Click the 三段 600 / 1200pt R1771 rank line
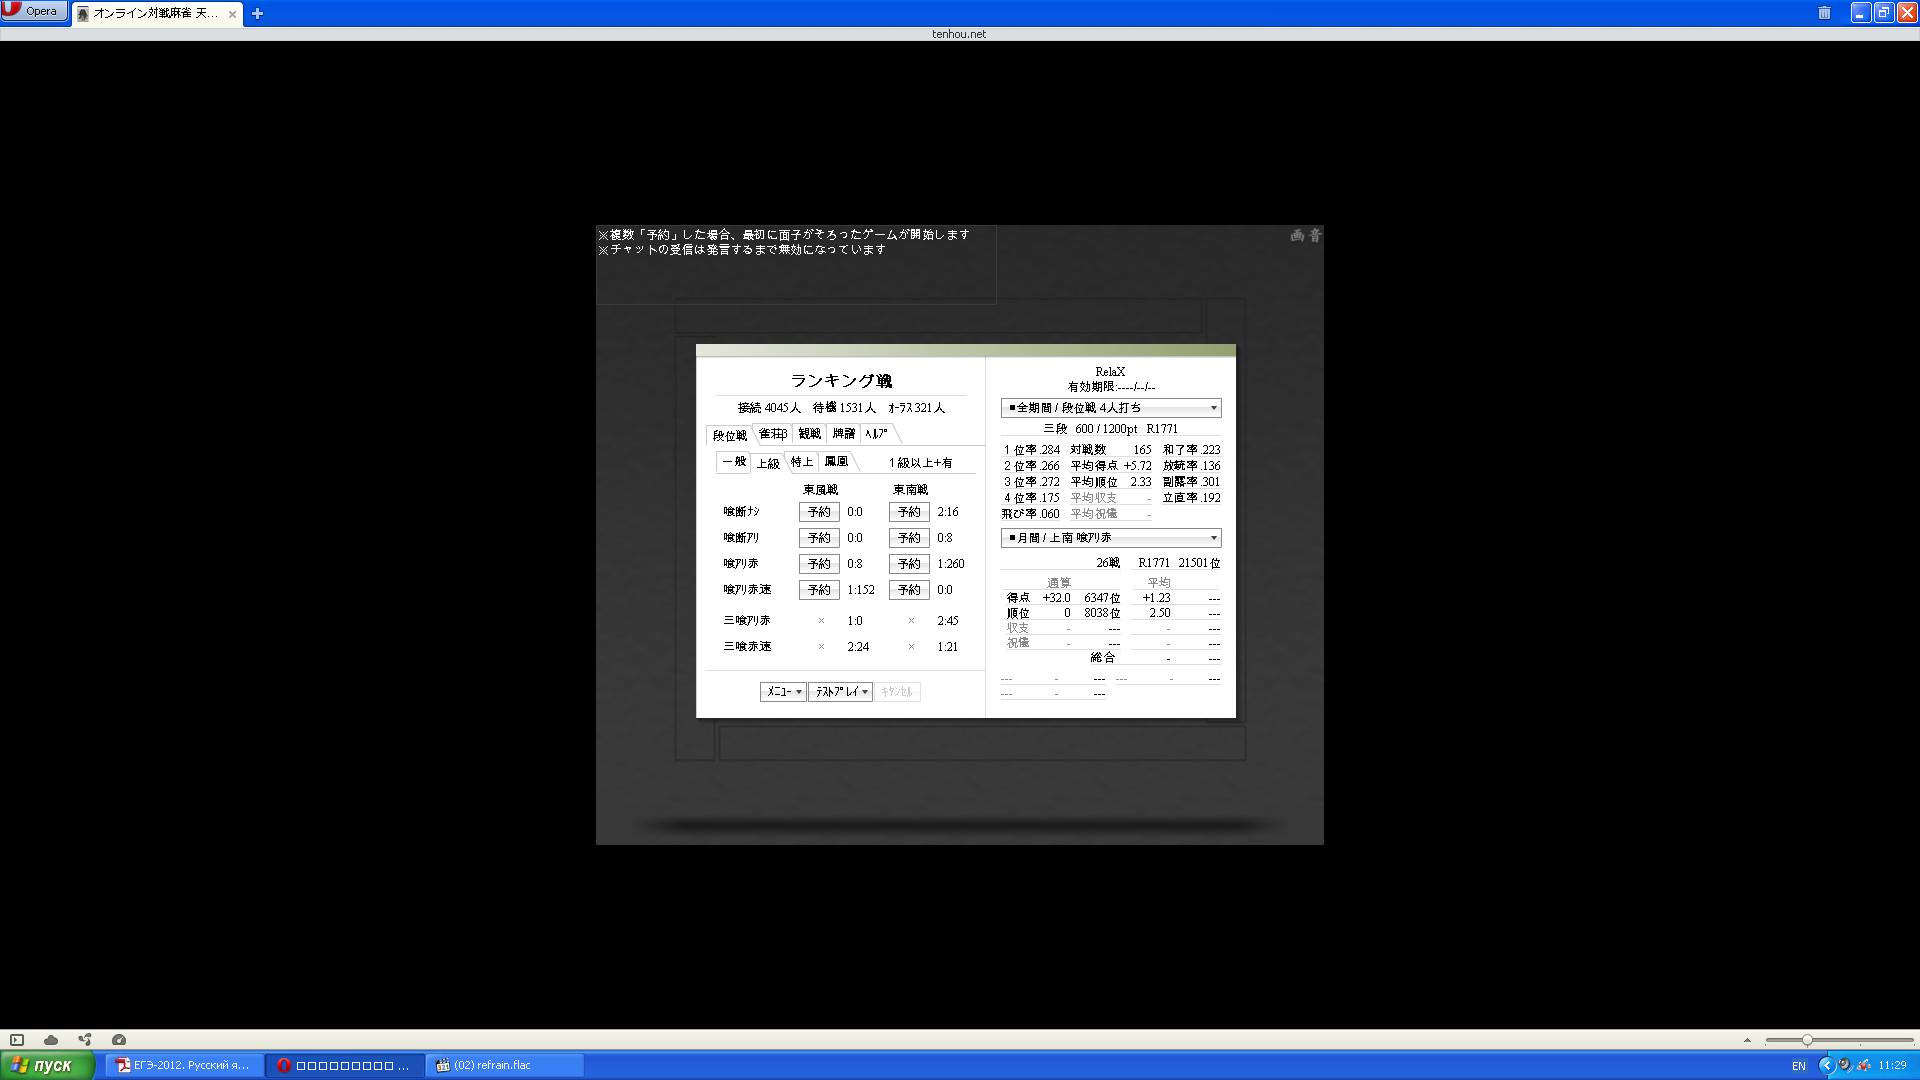This screenshot has width=1920, height=1080. click(x=1110, y=429)
